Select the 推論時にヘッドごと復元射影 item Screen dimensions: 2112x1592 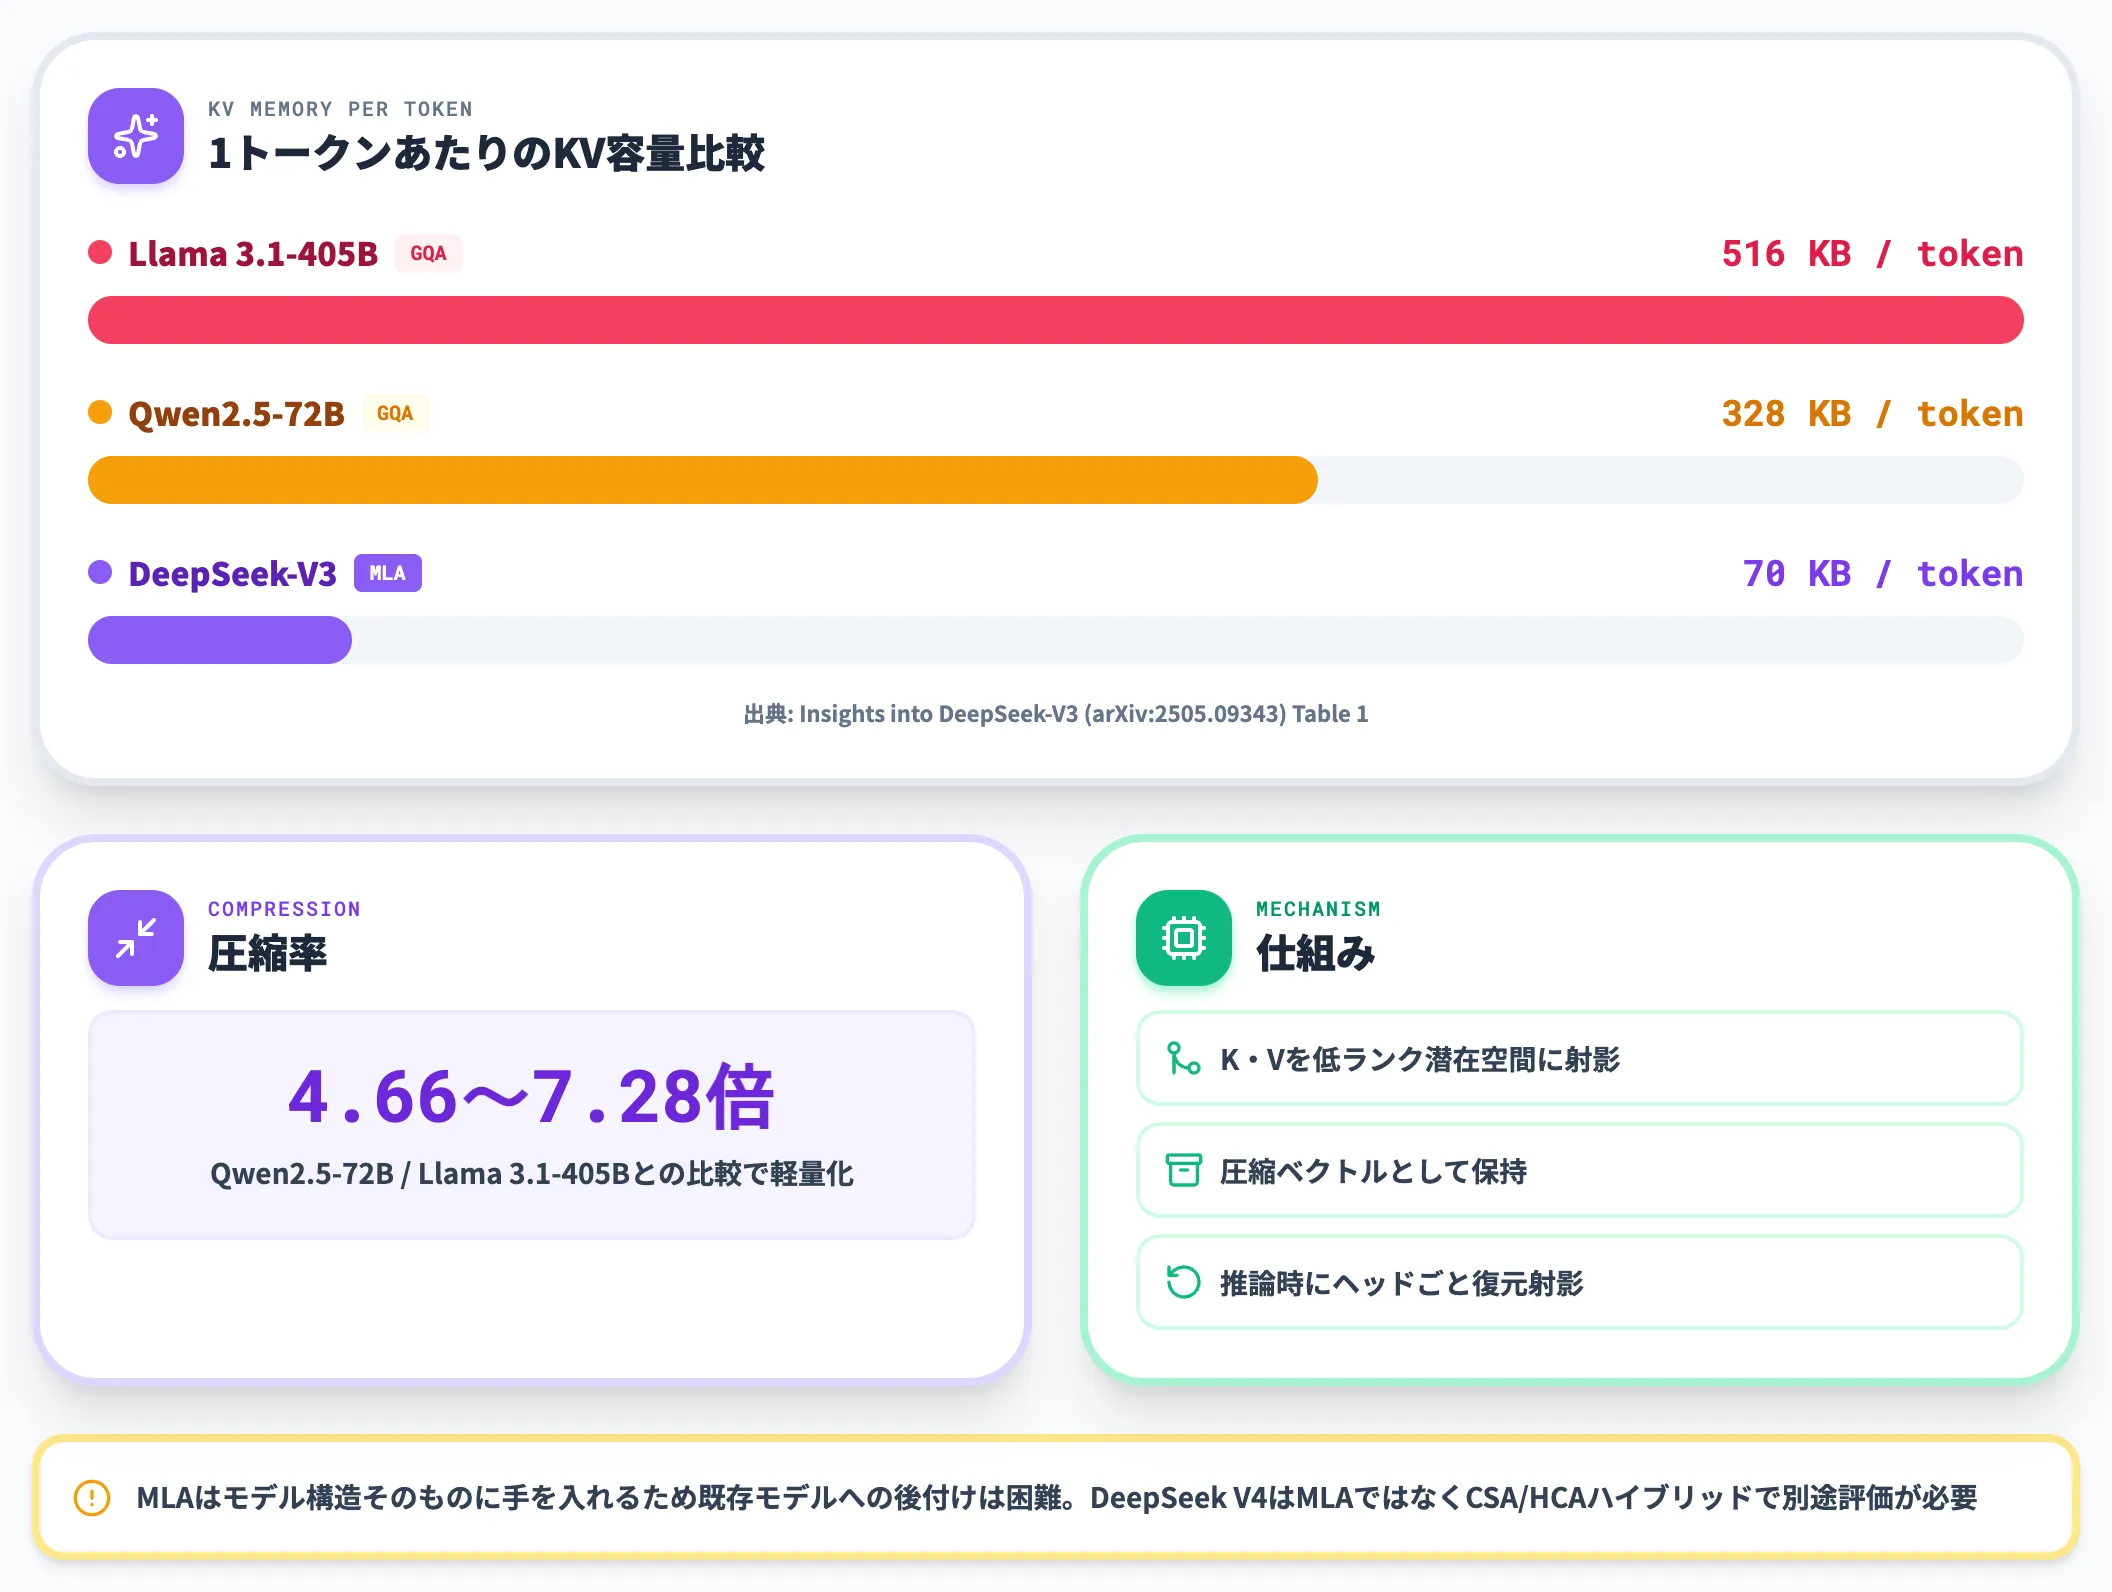(x=1580, y=1282)
